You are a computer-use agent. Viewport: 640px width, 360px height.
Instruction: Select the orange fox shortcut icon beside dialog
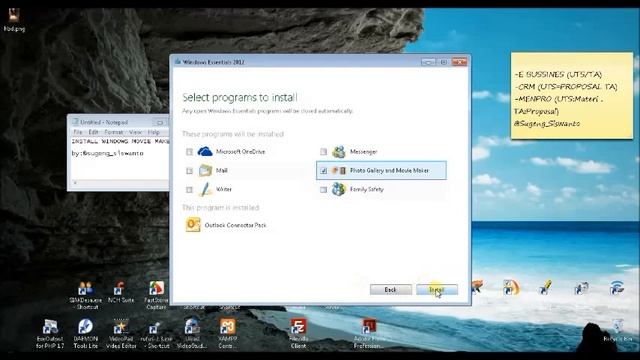[x=478, y=287]
